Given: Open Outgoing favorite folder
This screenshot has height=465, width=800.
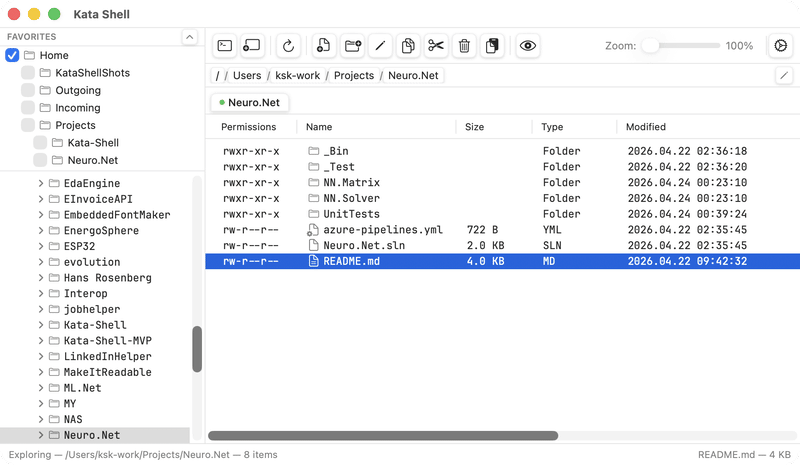Looking at the screenshot, I should pyautogui.click(x=78, y=90).
